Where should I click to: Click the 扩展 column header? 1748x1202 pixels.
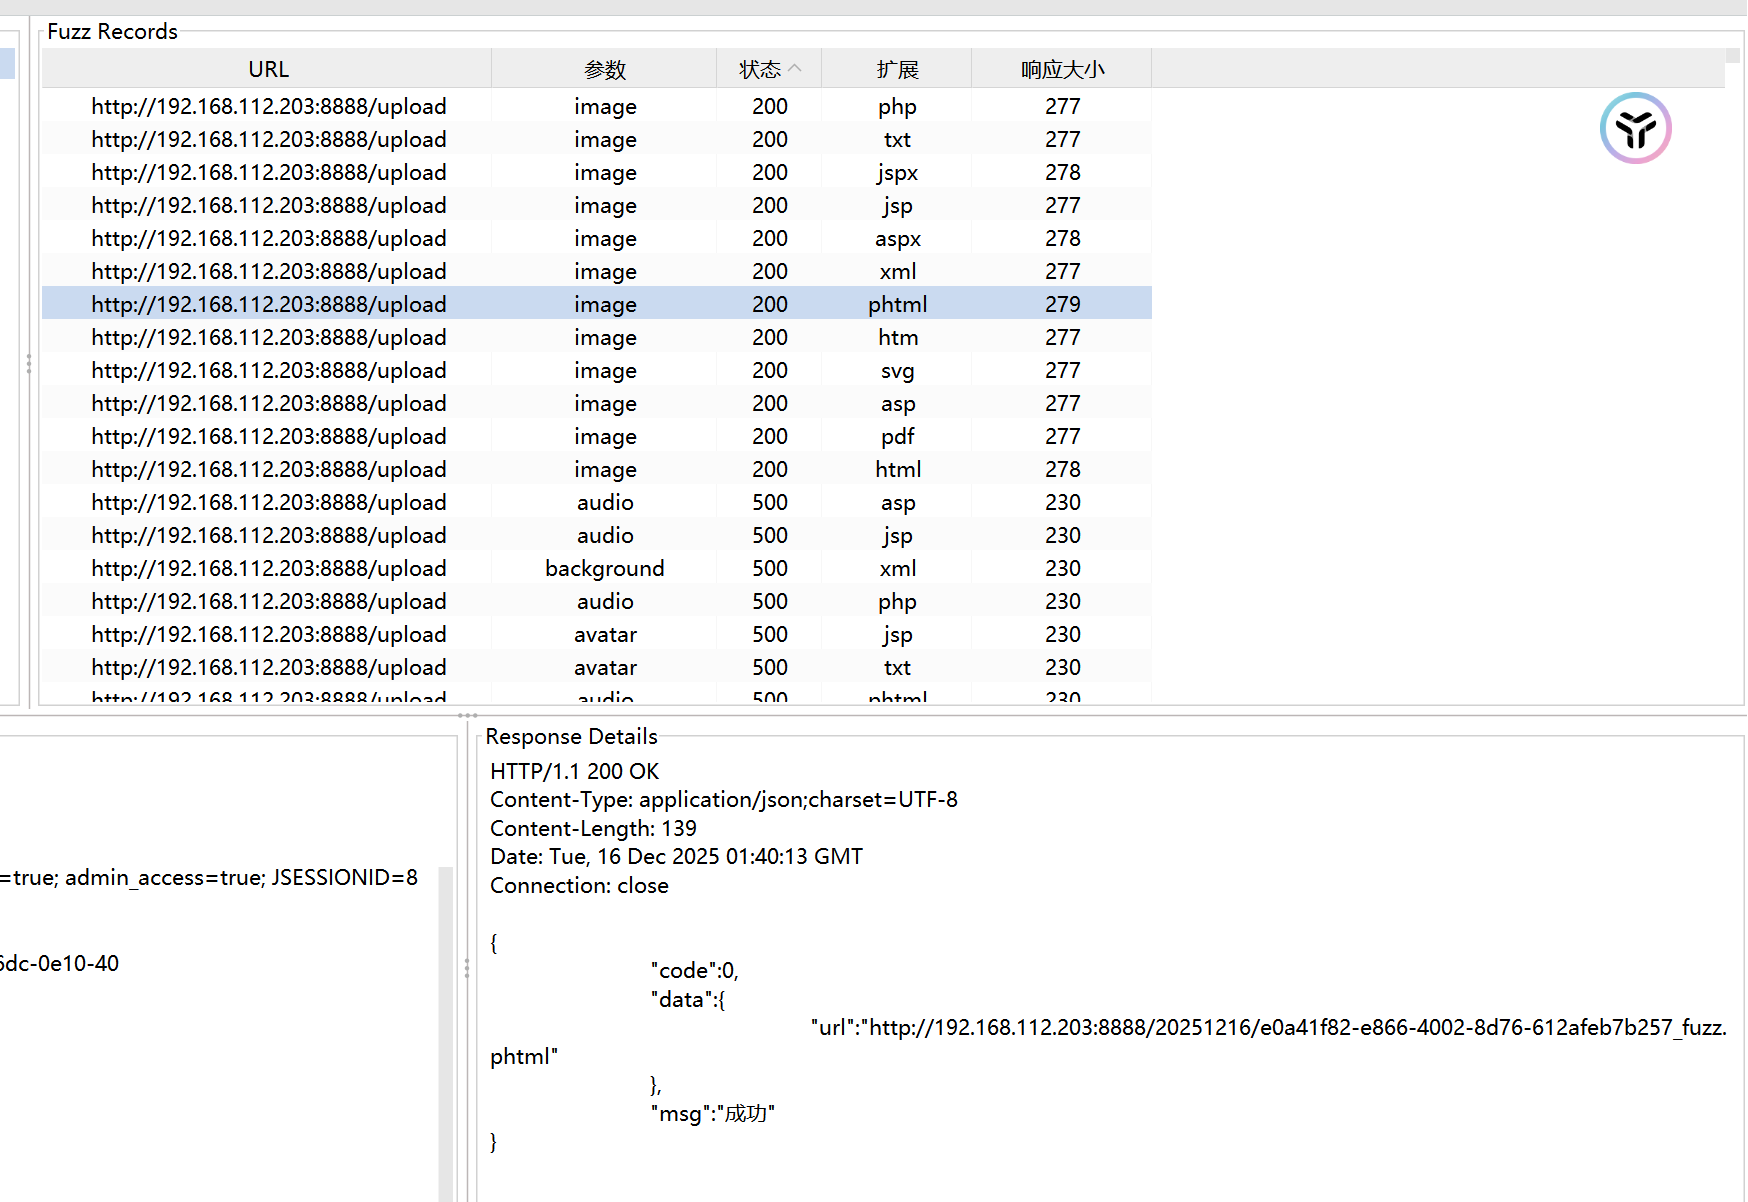click(x=897, y=69)
